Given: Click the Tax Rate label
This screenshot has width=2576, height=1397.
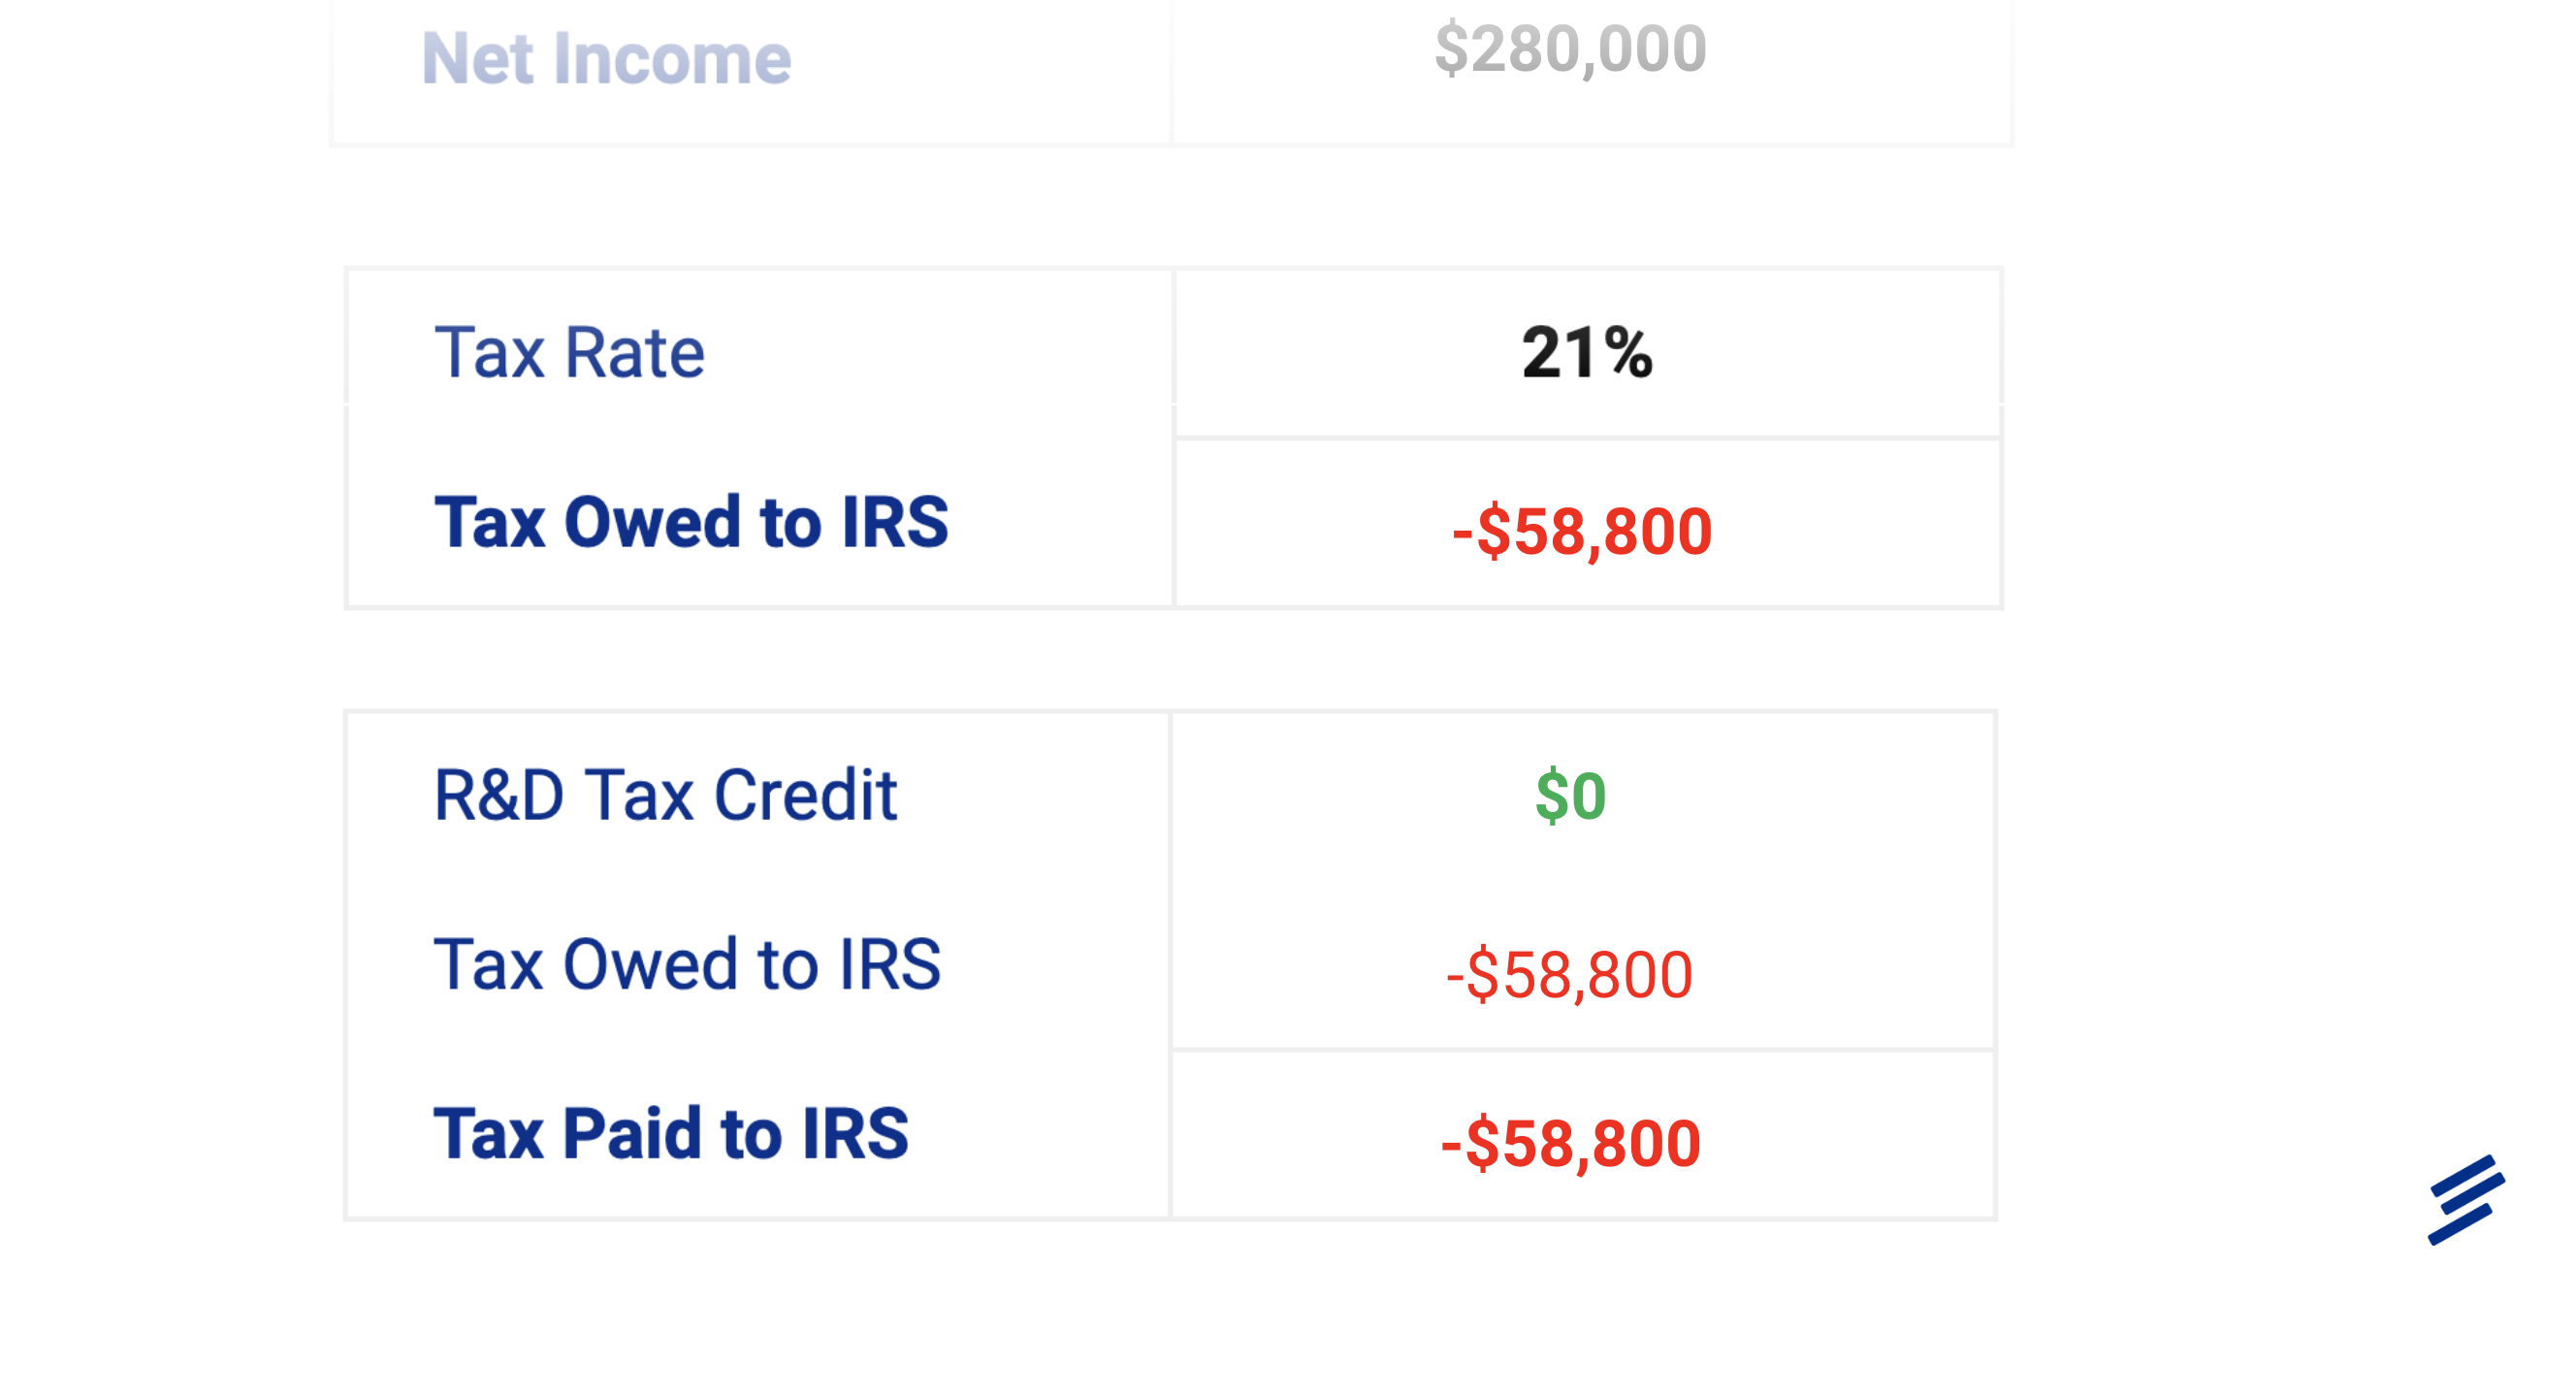Looking at the screenshot, I should (x=569, y=353).
